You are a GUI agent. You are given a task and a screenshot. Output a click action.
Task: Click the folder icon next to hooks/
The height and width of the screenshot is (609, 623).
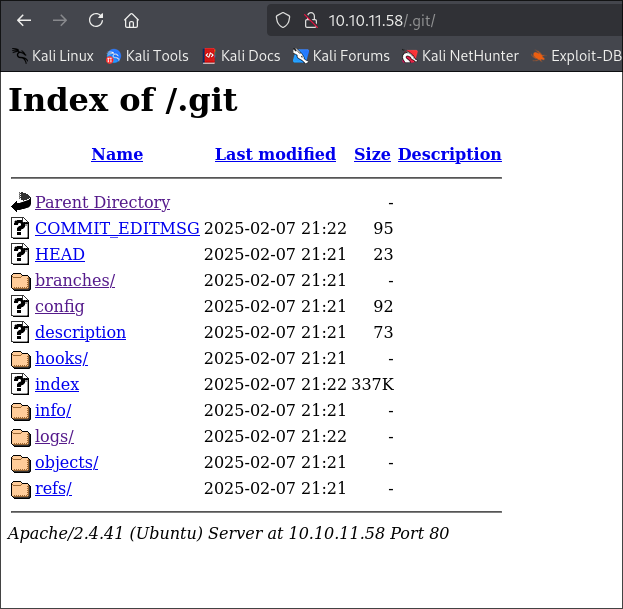(21, 358)
